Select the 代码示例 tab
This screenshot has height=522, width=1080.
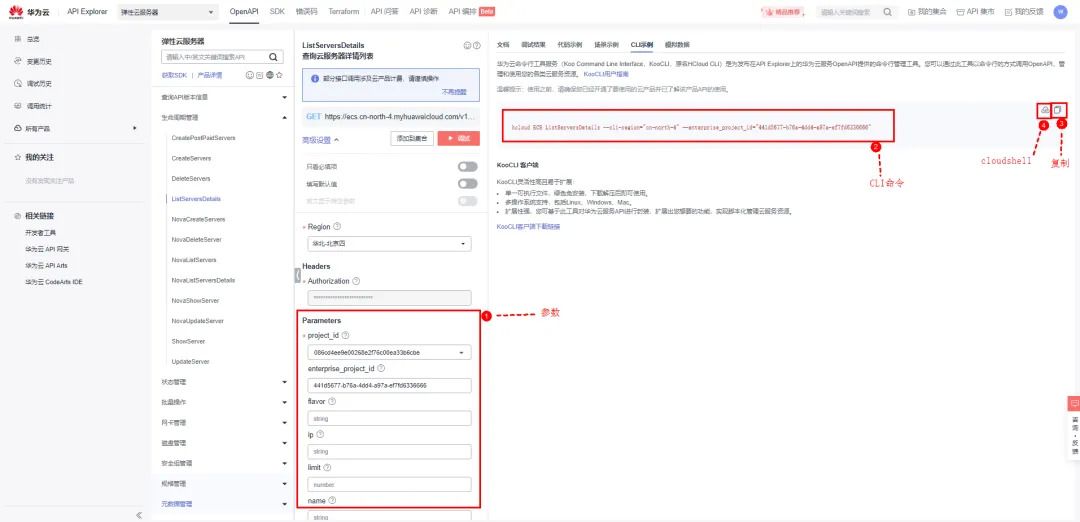coord(568,44)
